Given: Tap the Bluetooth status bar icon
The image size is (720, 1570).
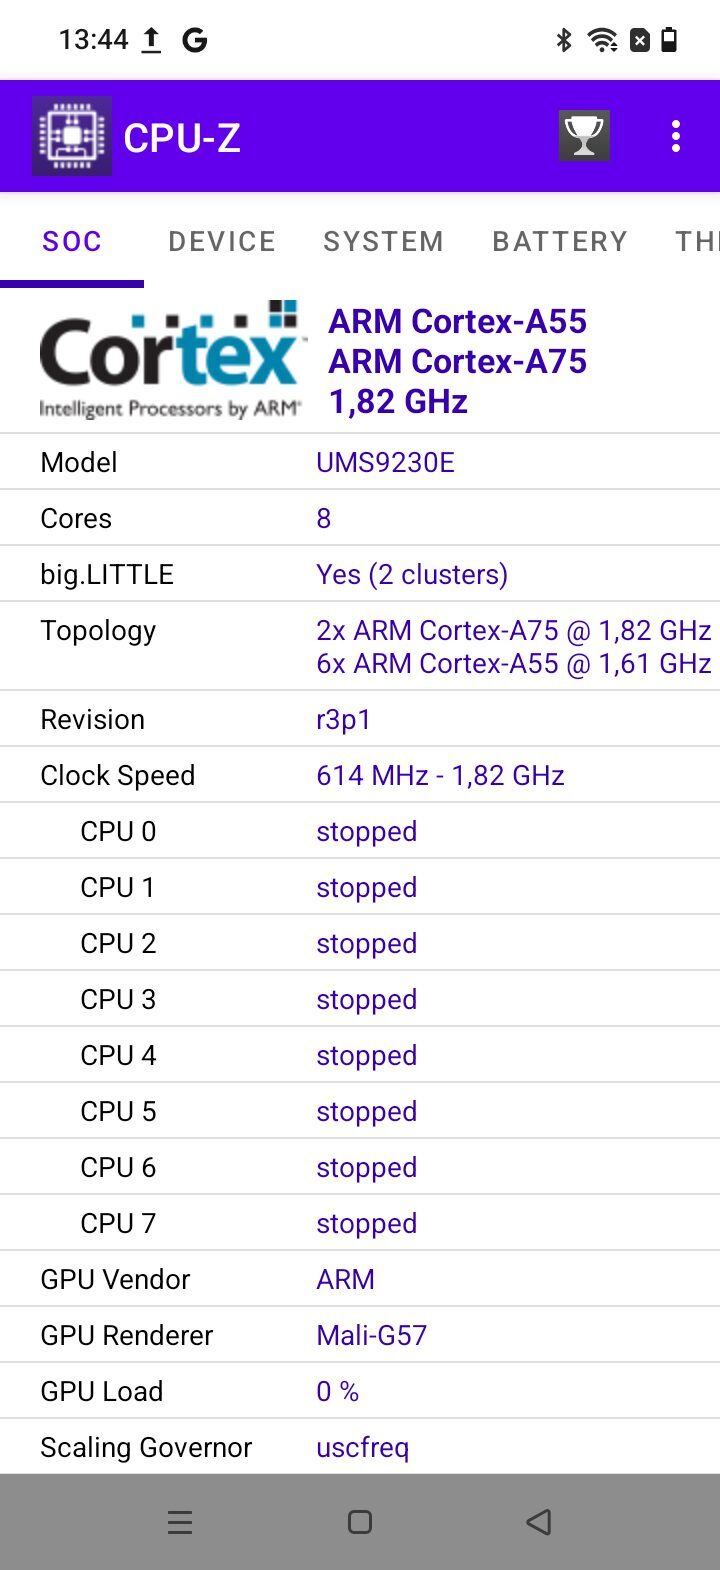Looking at the screenshot, I should tap(564, 40).
